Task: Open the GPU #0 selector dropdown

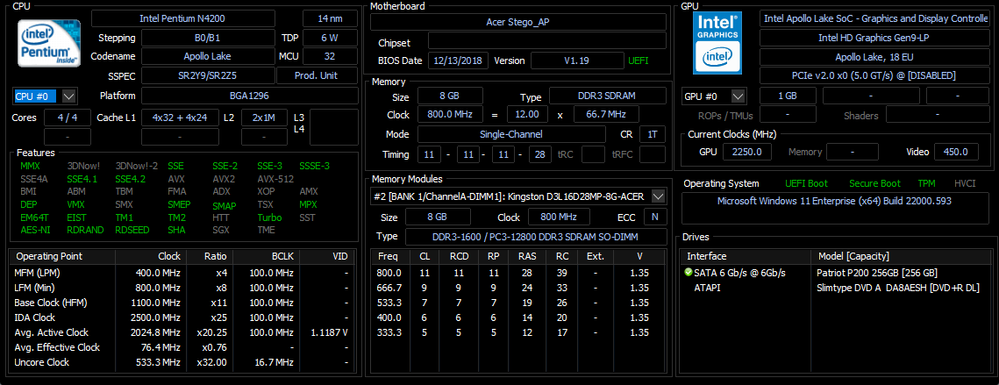Action: pos(738,97)
